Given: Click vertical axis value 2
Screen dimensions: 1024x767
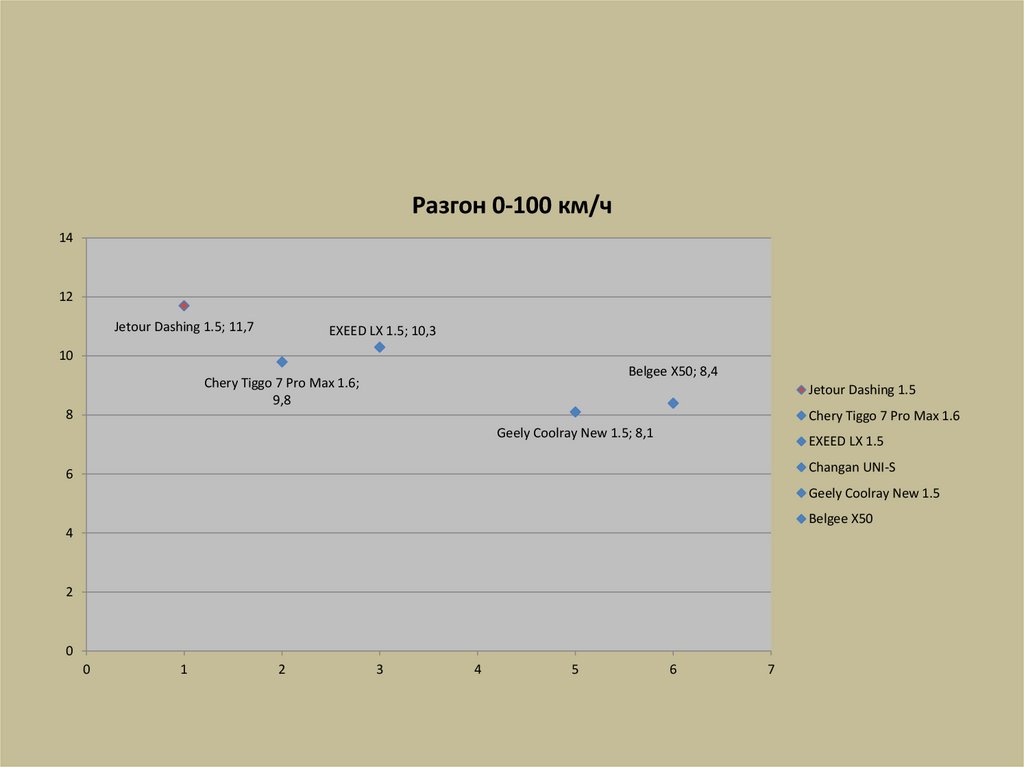Looking at the screenshot, I should [69, 592].
